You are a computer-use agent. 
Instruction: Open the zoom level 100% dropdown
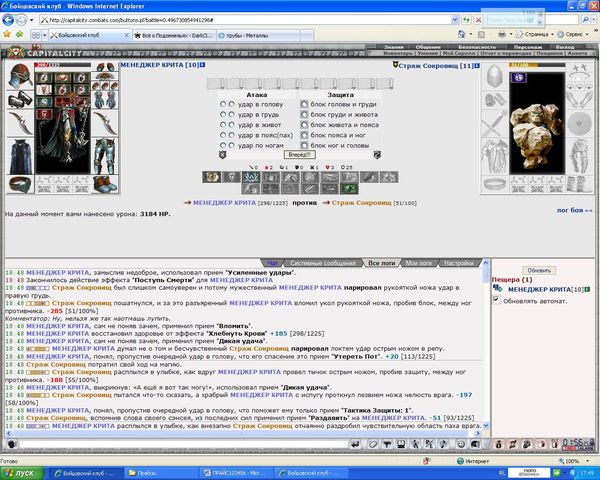tap(587, 461)
